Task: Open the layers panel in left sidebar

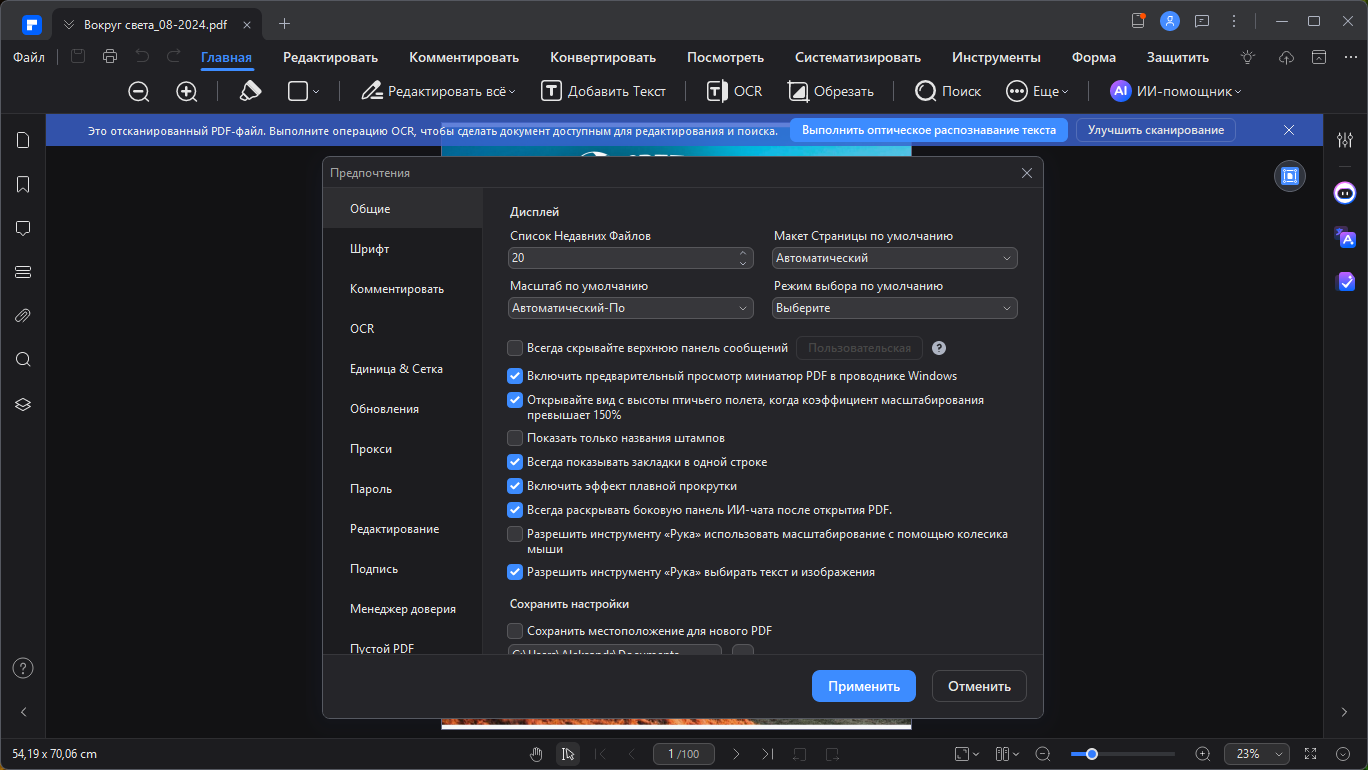Action: pos(23,404)
